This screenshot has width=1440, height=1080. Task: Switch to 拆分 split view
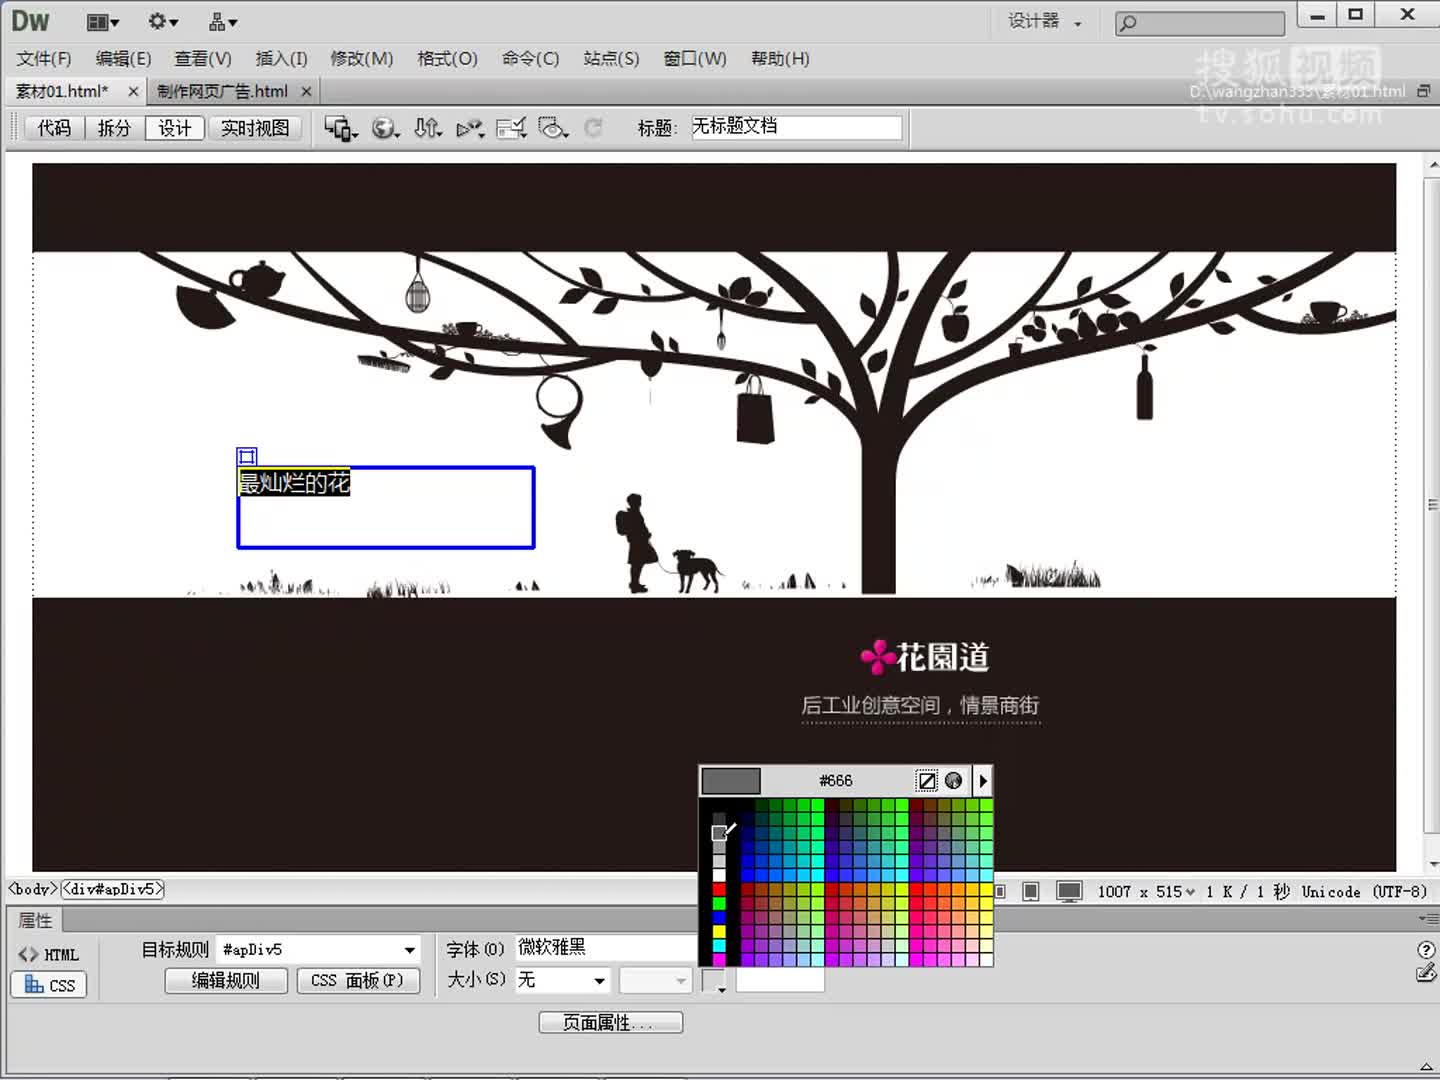pyautogui.click(x=114, y=128)
